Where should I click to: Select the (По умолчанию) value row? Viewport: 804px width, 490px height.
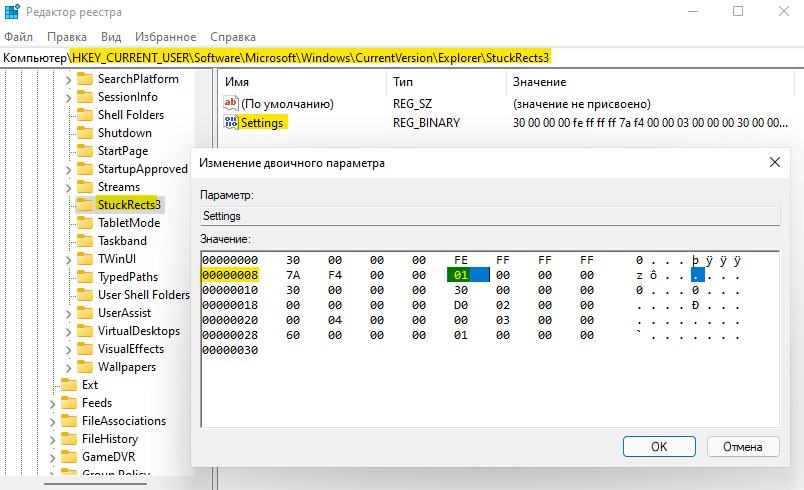pyautogui.click(x=507, y=104)
